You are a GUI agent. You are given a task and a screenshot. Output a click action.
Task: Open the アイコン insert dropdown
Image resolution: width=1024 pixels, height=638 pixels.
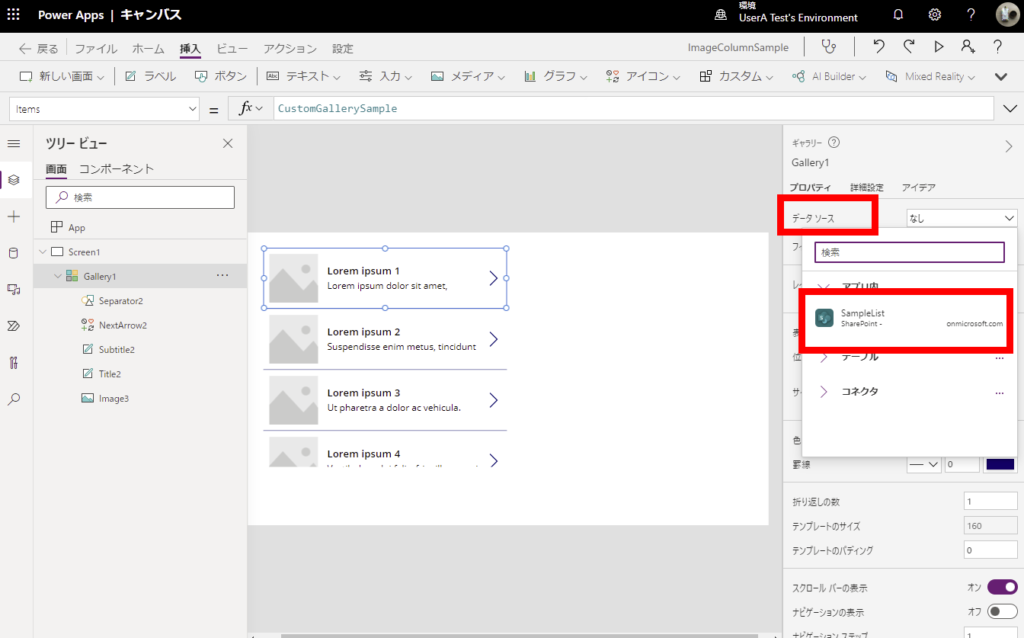tap(643, 76)
